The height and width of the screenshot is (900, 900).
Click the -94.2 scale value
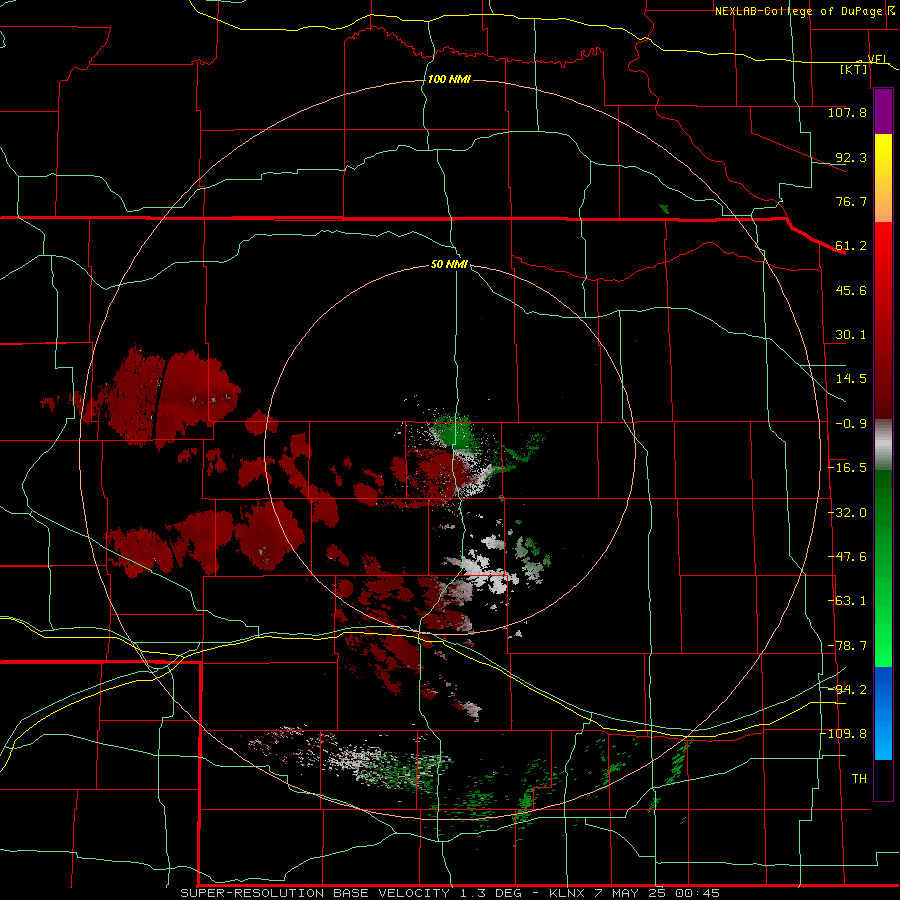(x=847, y=690)
